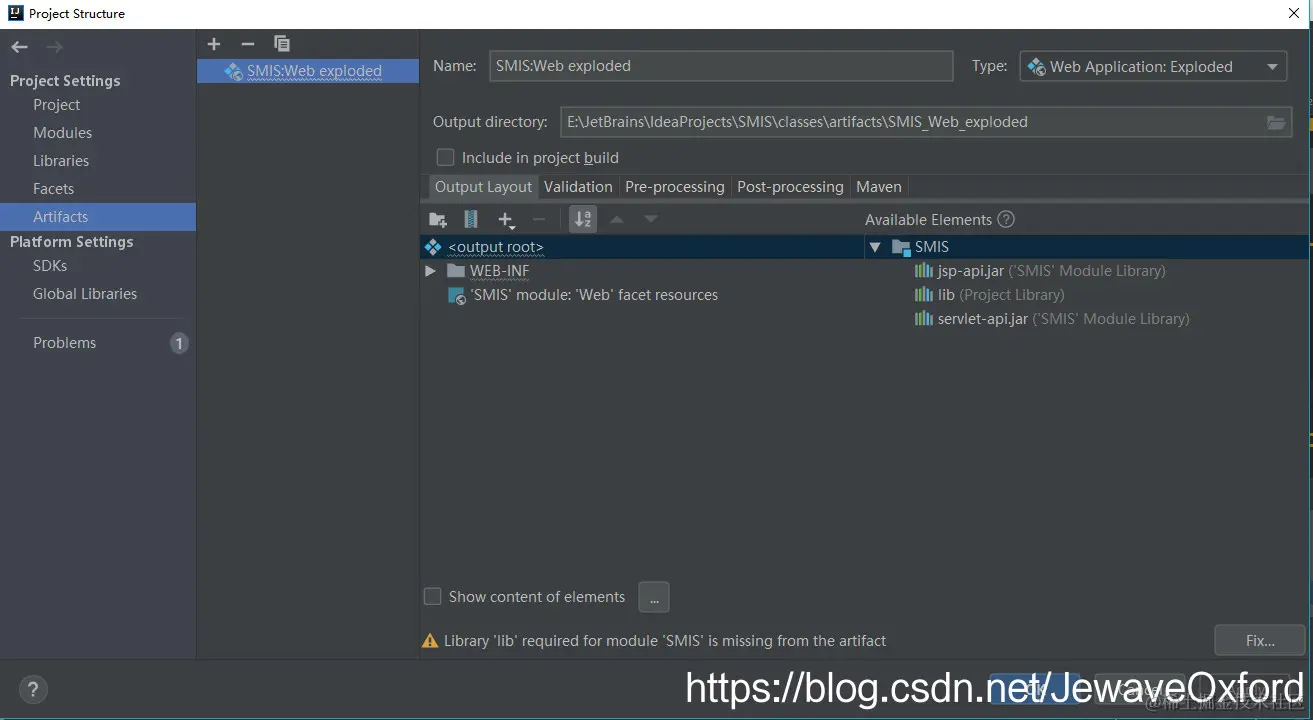
Task: Toggle sort elements by names and types
Action: [583, 219]
